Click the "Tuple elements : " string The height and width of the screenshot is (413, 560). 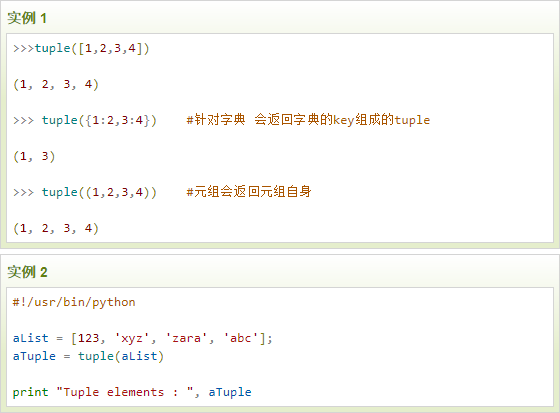[x=125, y=392]
